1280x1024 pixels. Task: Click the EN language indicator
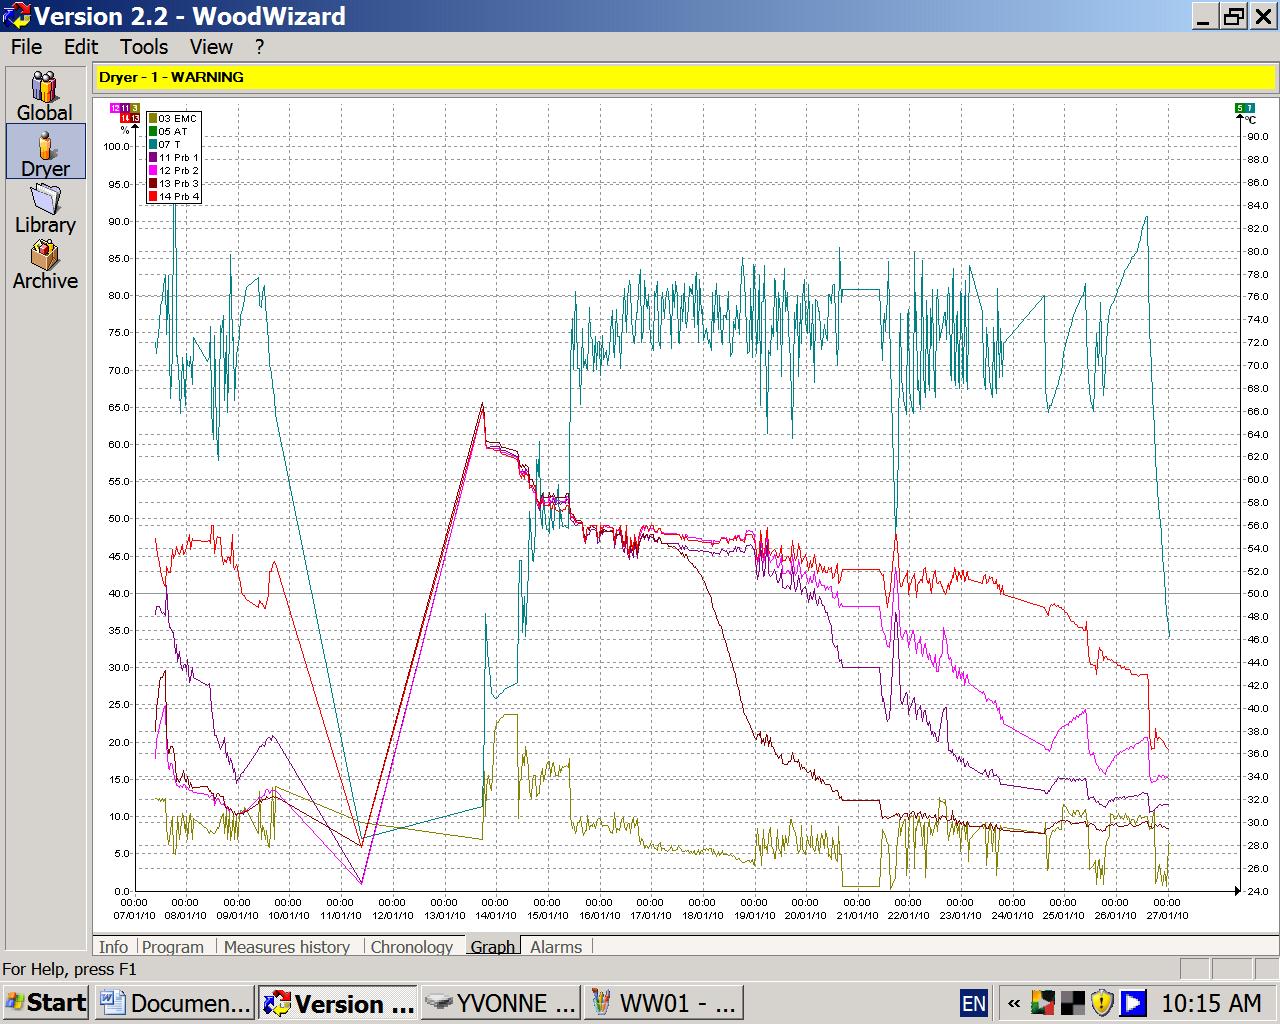[973, 1003]
